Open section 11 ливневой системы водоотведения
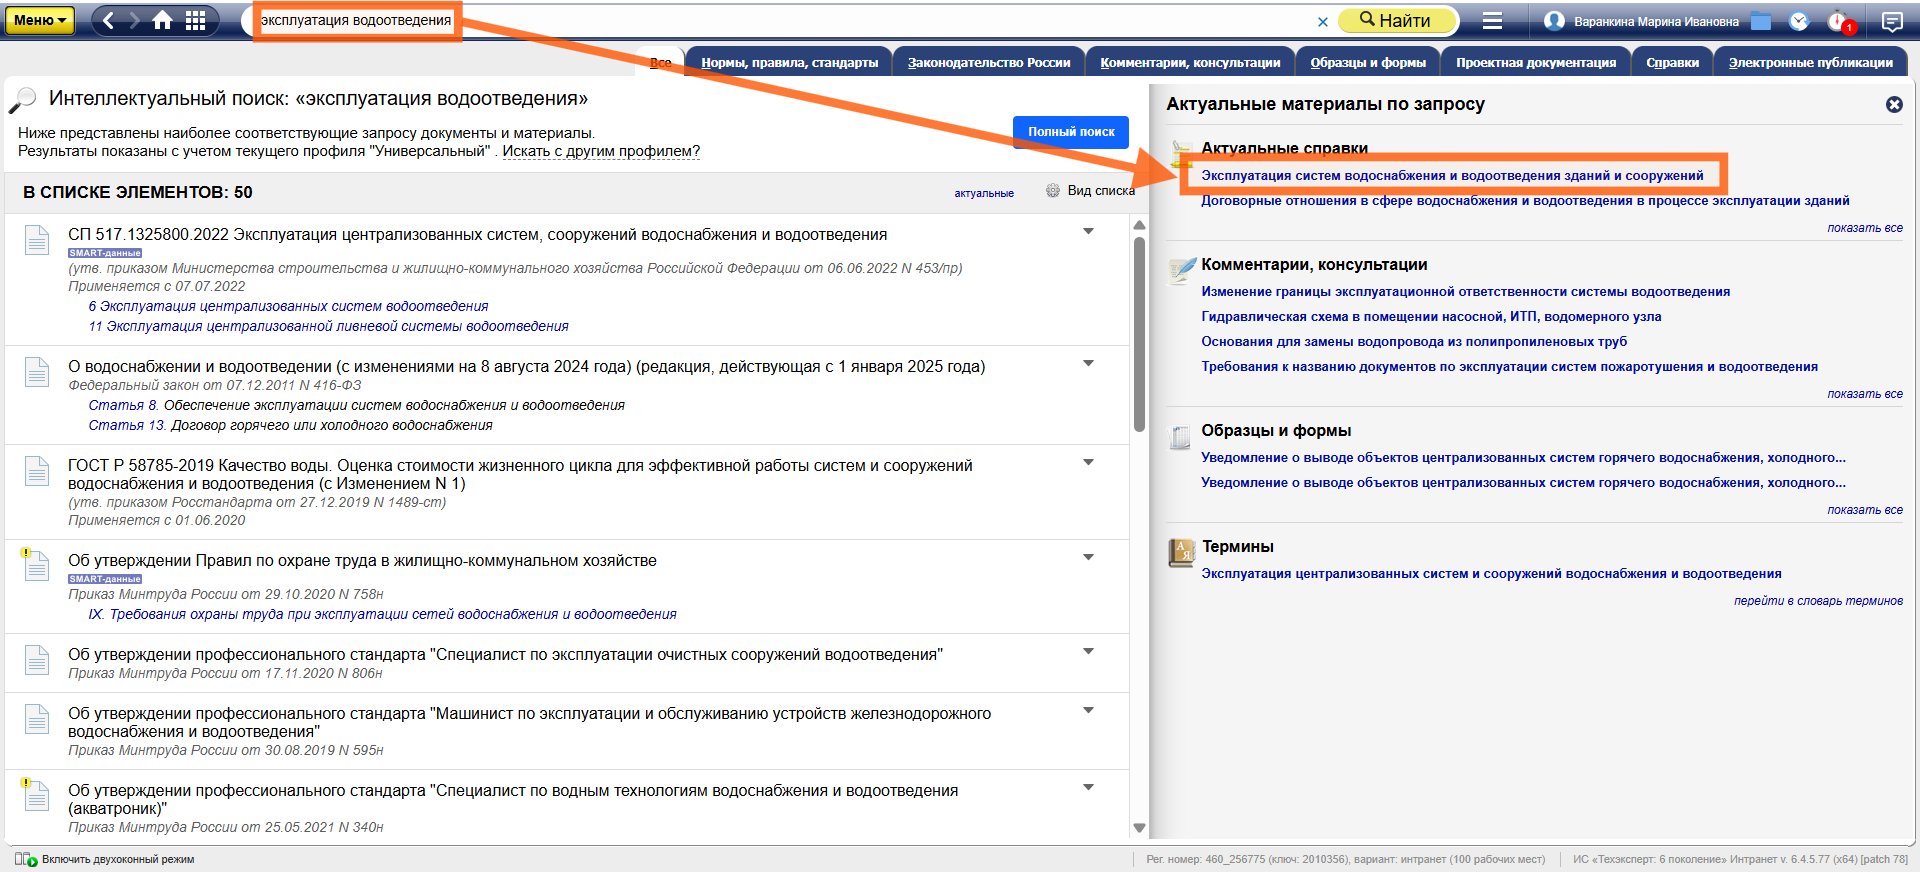The height and width of the screenshot is (872, 1920). (x=328, y=326)
